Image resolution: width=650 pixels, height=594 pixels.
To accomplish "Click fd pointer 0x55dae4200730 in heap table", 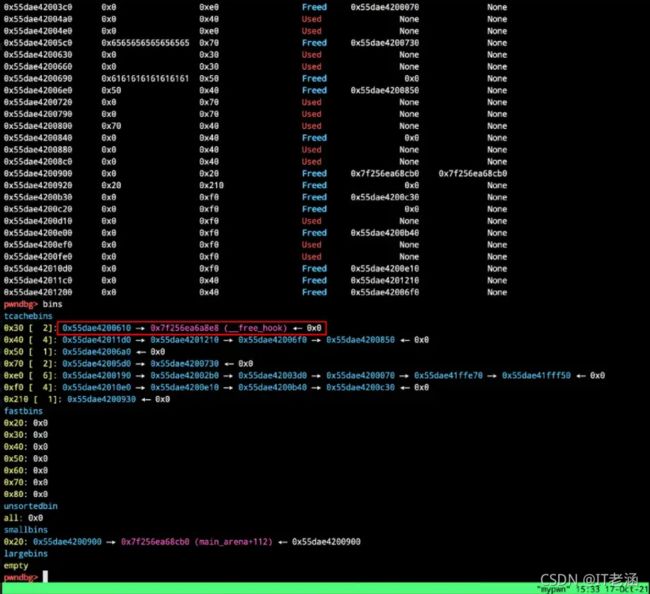I will coord(385,43).
